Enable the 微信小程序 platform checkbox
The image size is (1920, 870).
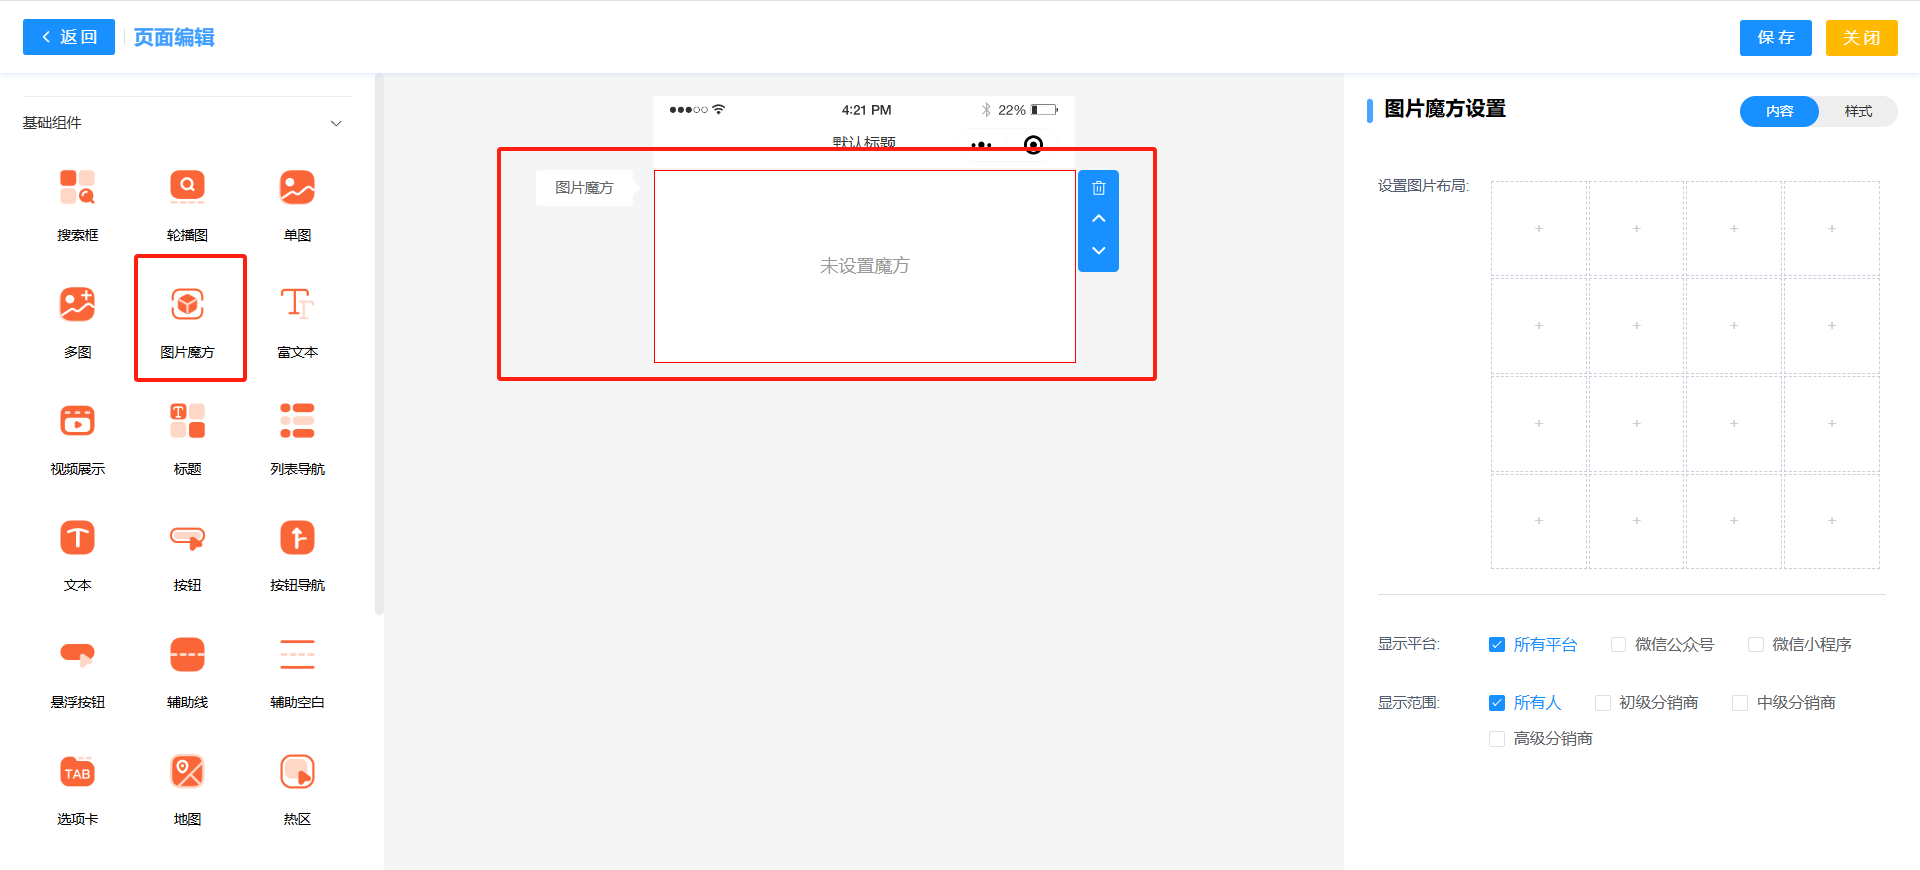[x=1755, y=645]
